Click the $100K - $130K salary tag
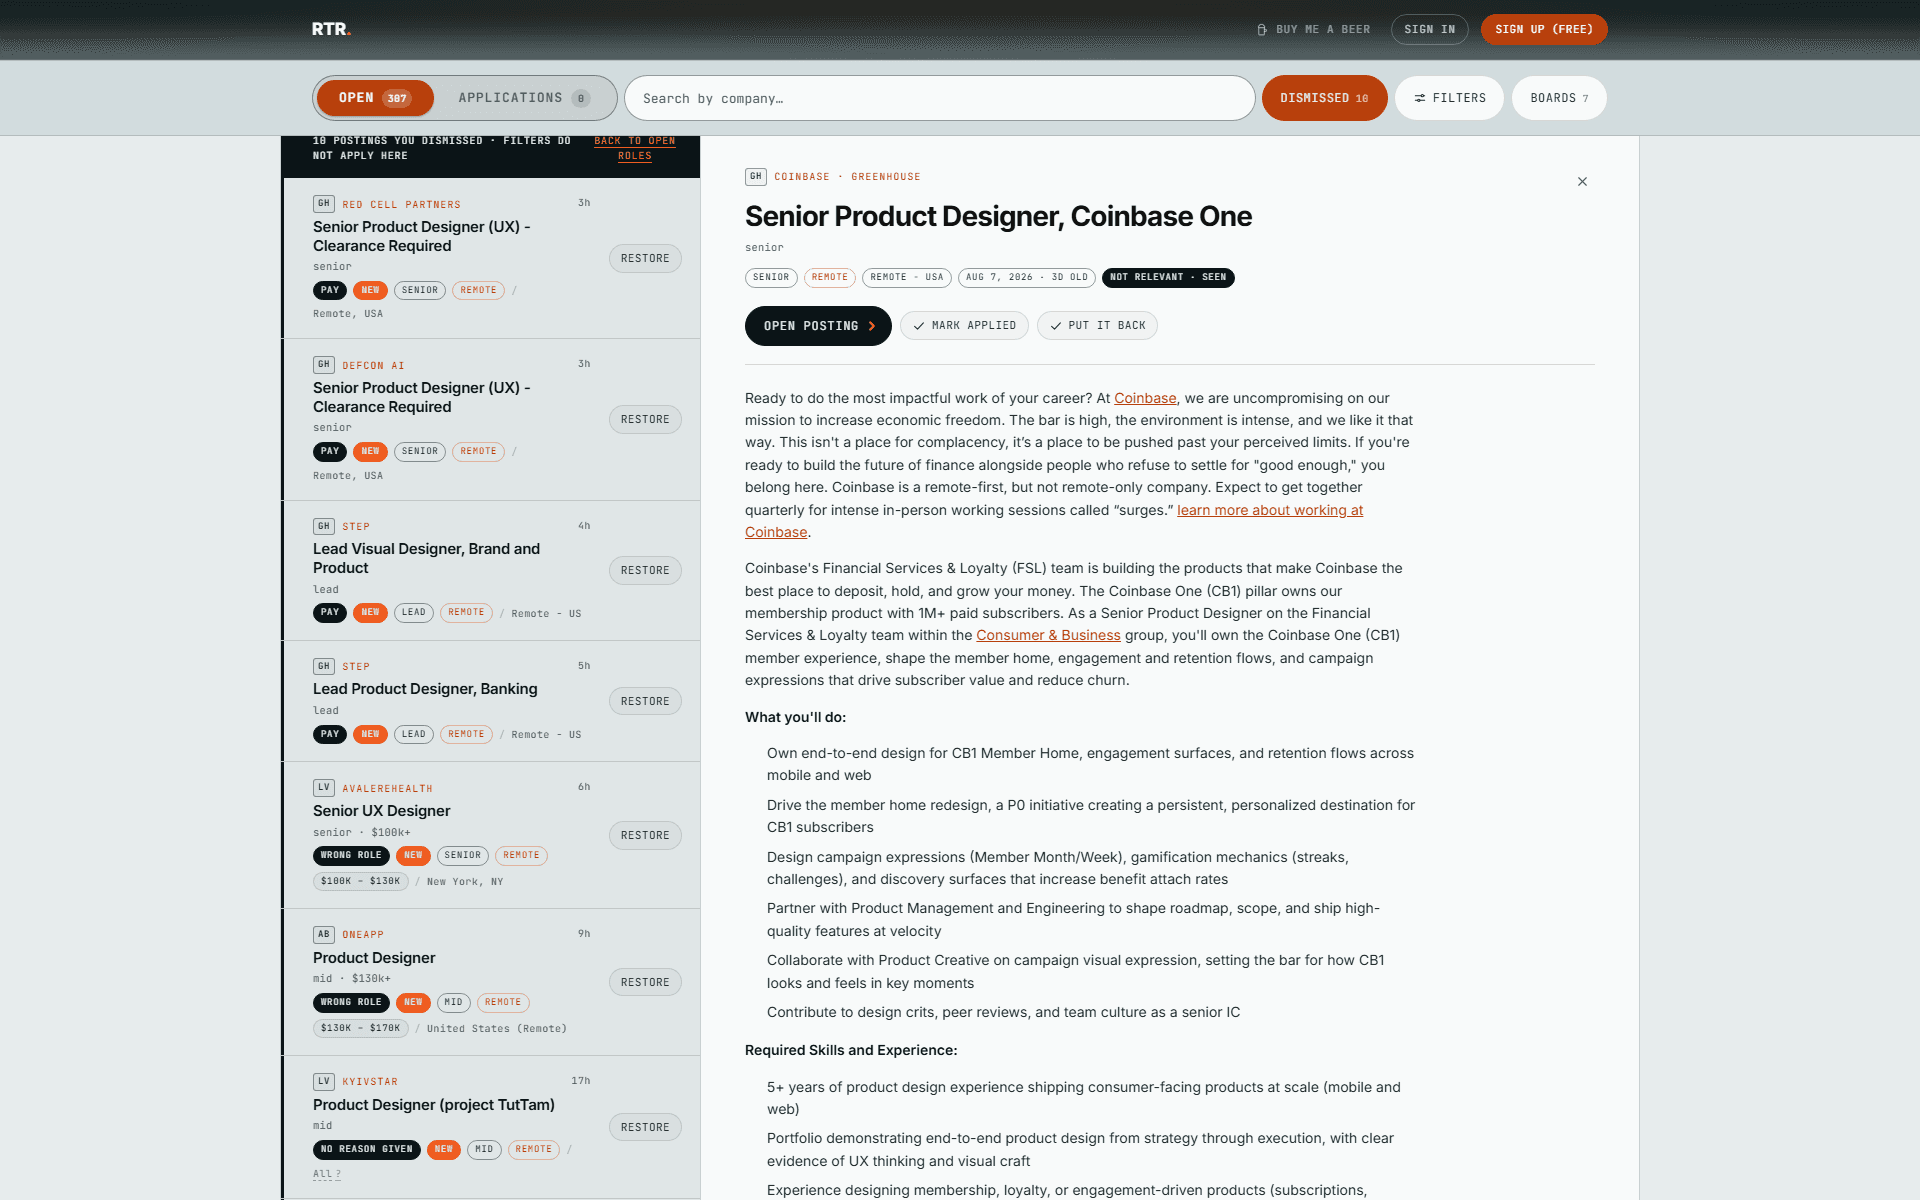 pos(360,881)
